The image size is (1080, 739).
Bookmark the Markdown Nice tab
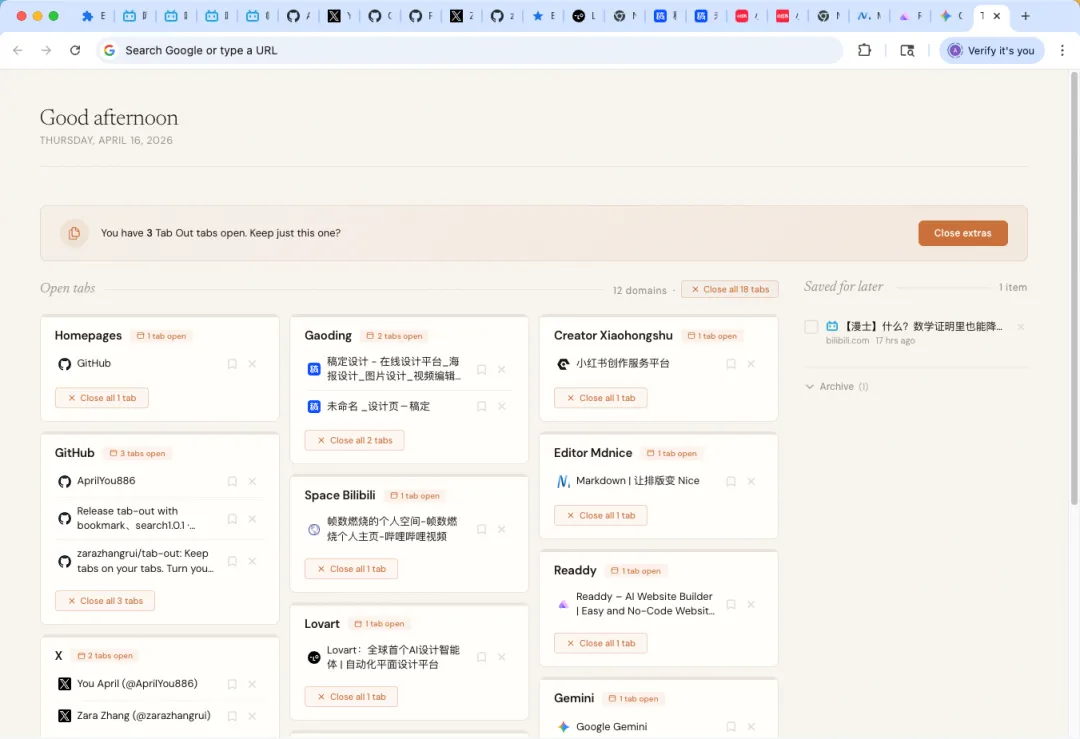[731, 481]
